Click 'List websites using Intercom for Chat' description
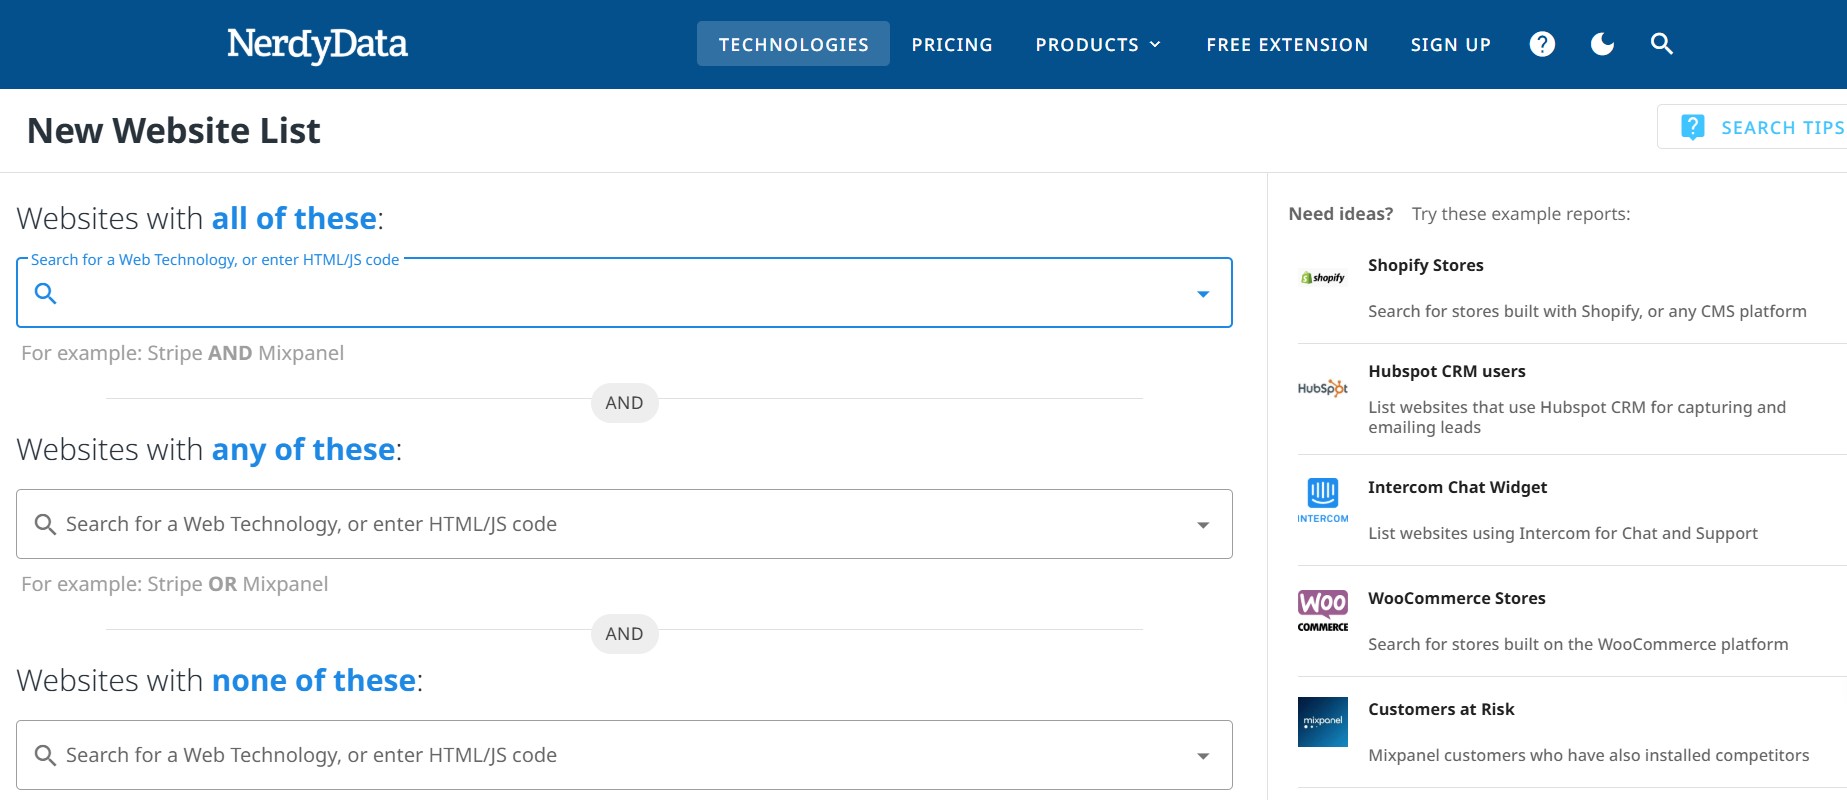 1562,533
